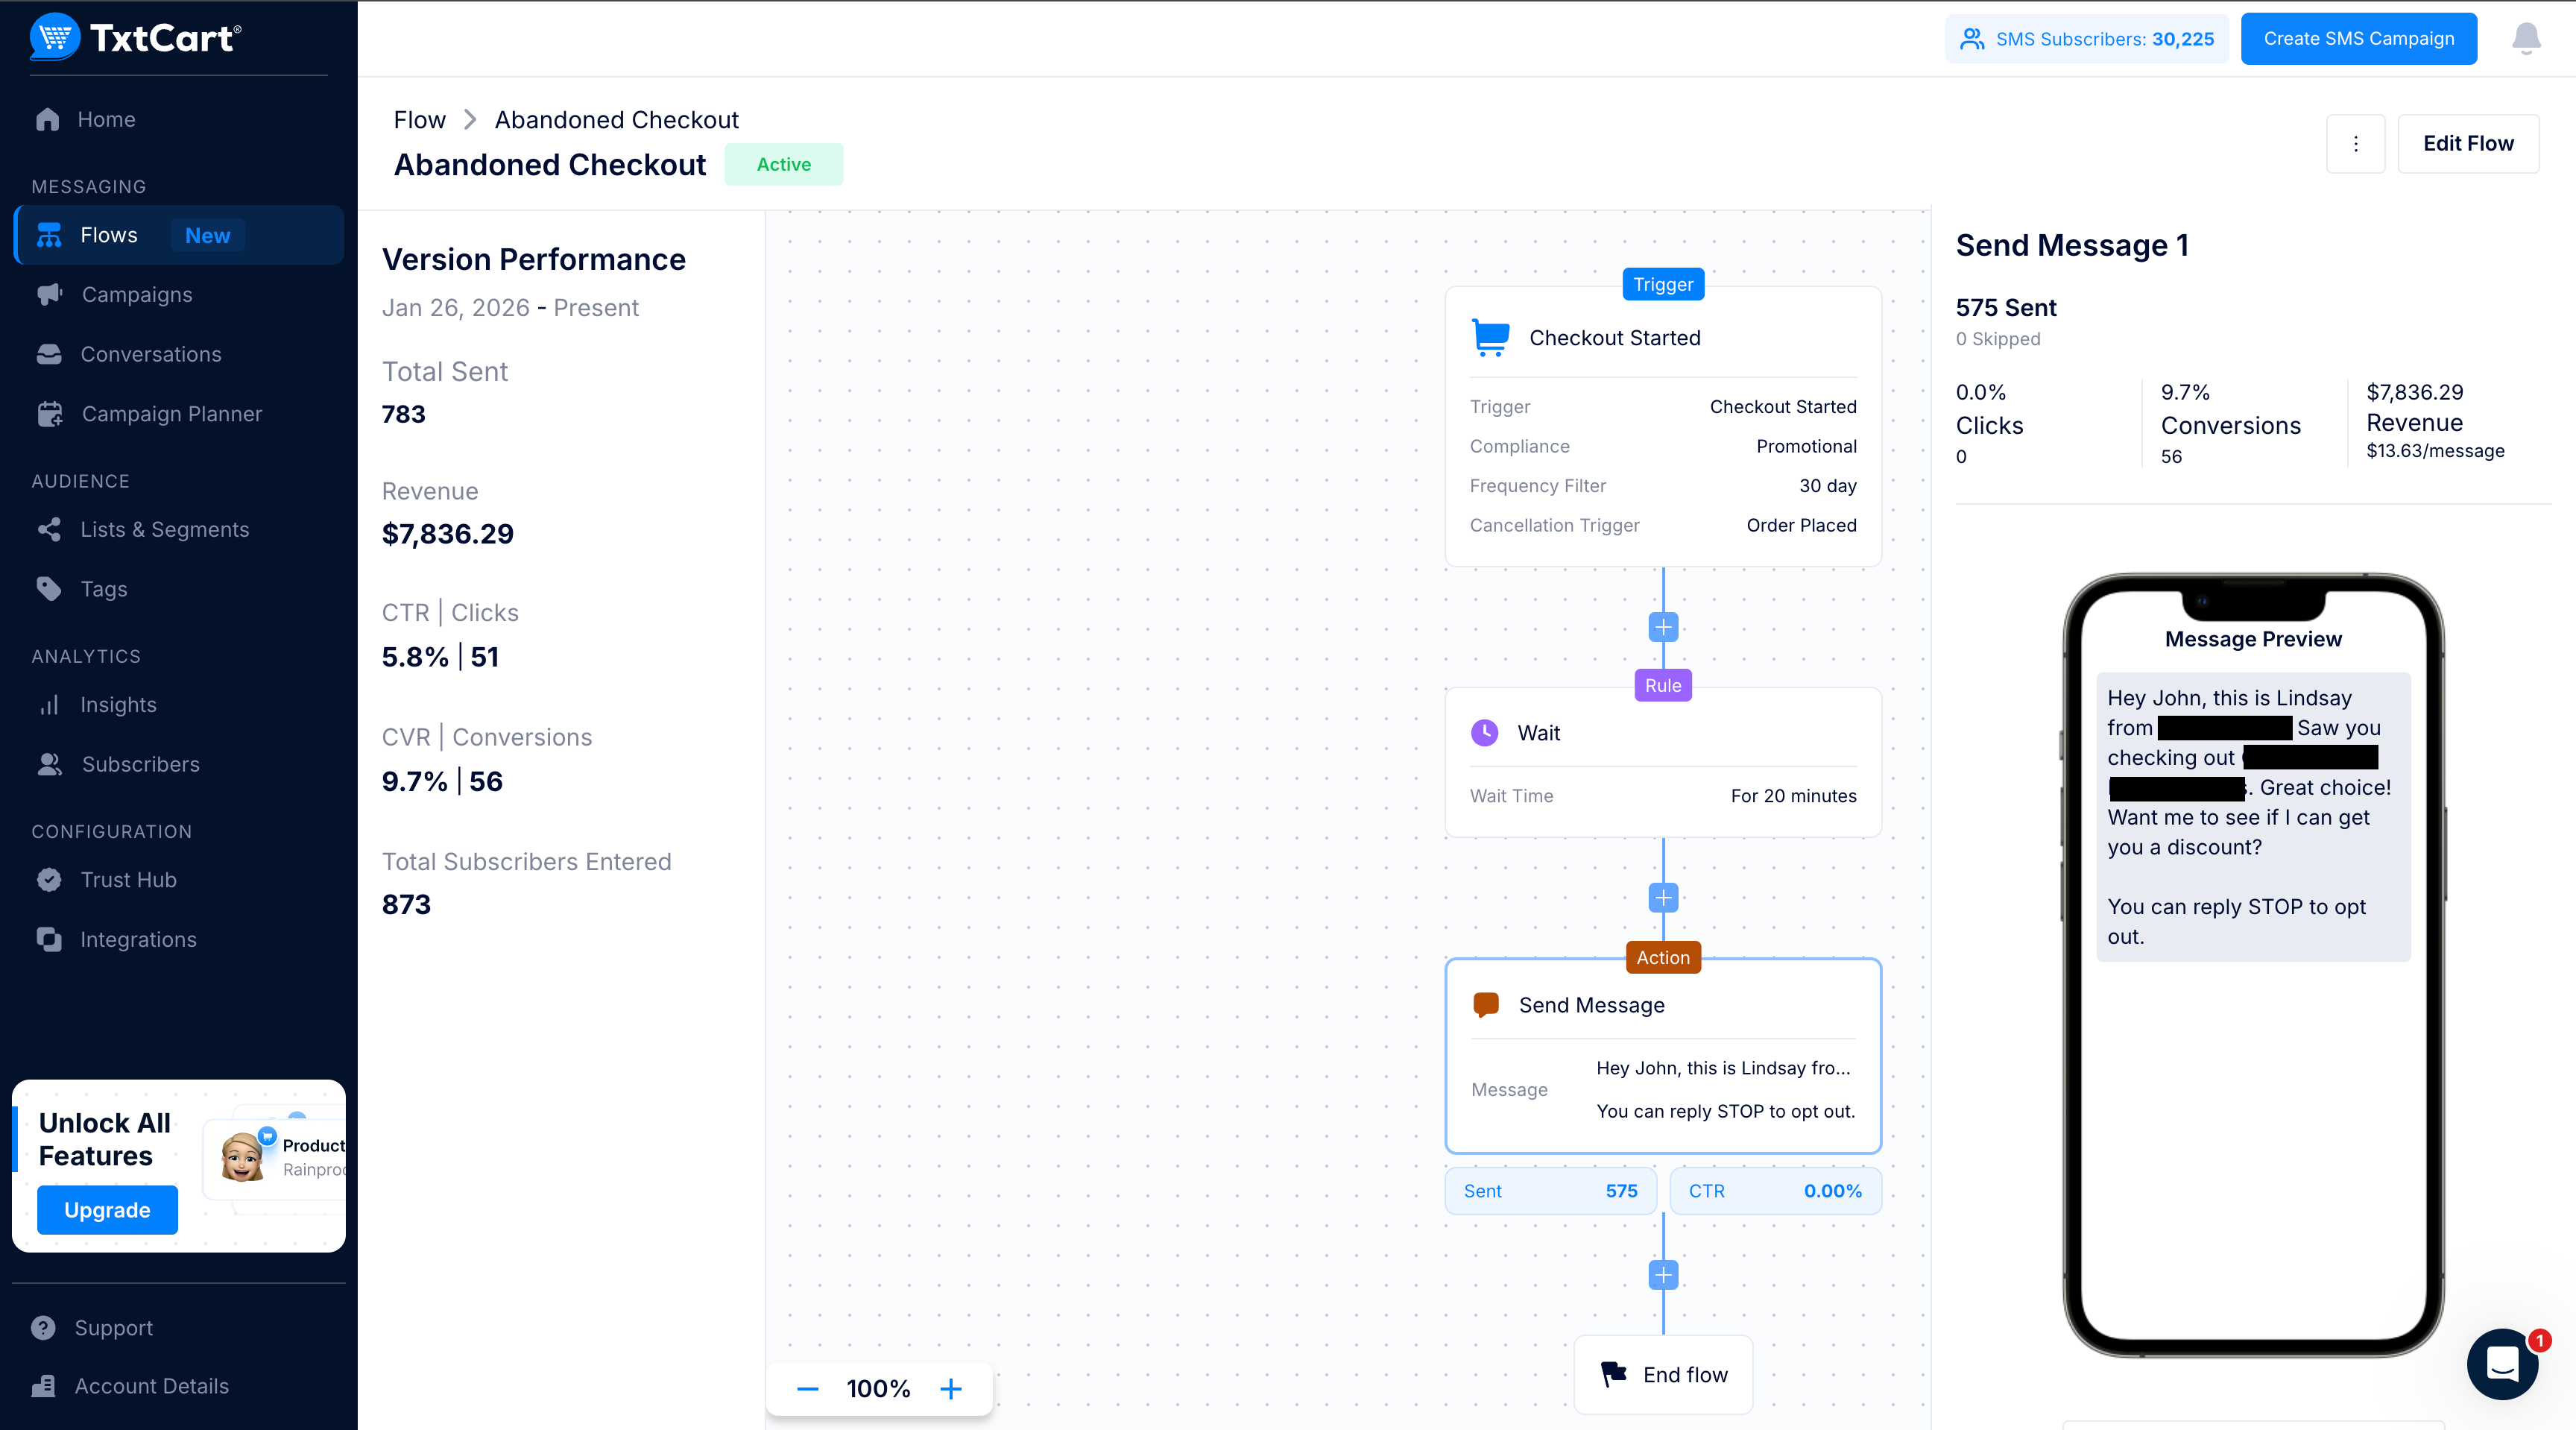2576x1430 pixels.
Task: Click the Jan 26, 2026 - Present date range
Action: (x=510, y=308)
